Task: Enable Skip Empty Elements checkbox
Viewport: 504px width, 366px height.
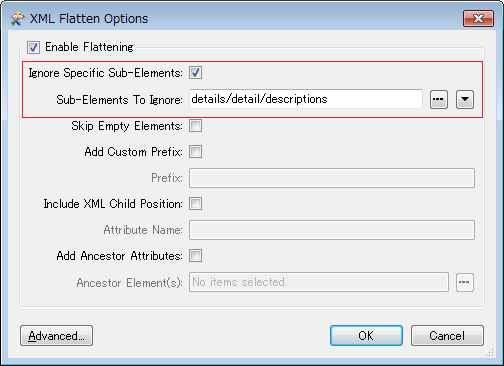Action: click(x=195, y=126)
